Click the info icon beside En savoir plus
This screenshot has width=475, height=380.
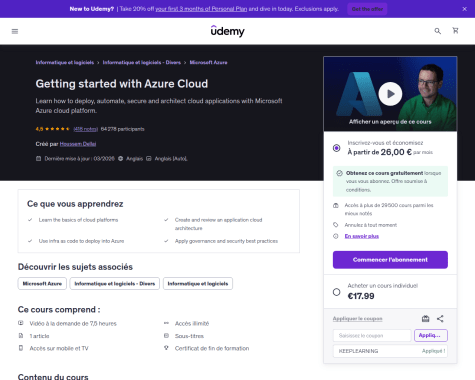[336, 236]
